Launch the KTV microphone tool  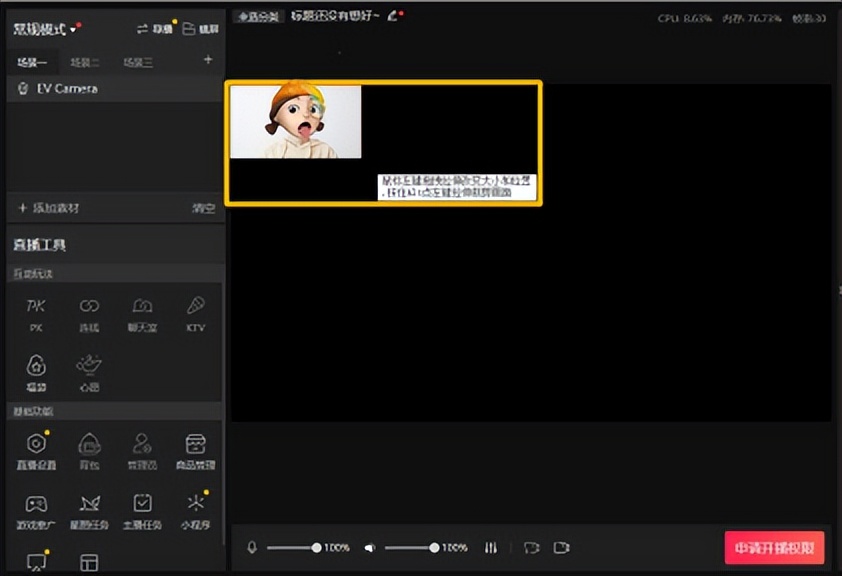[196, 310]
